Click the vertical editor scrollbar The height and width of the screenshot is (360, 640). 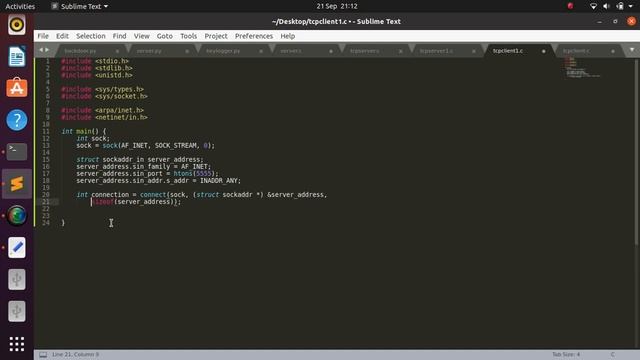(x=636, y=151)
